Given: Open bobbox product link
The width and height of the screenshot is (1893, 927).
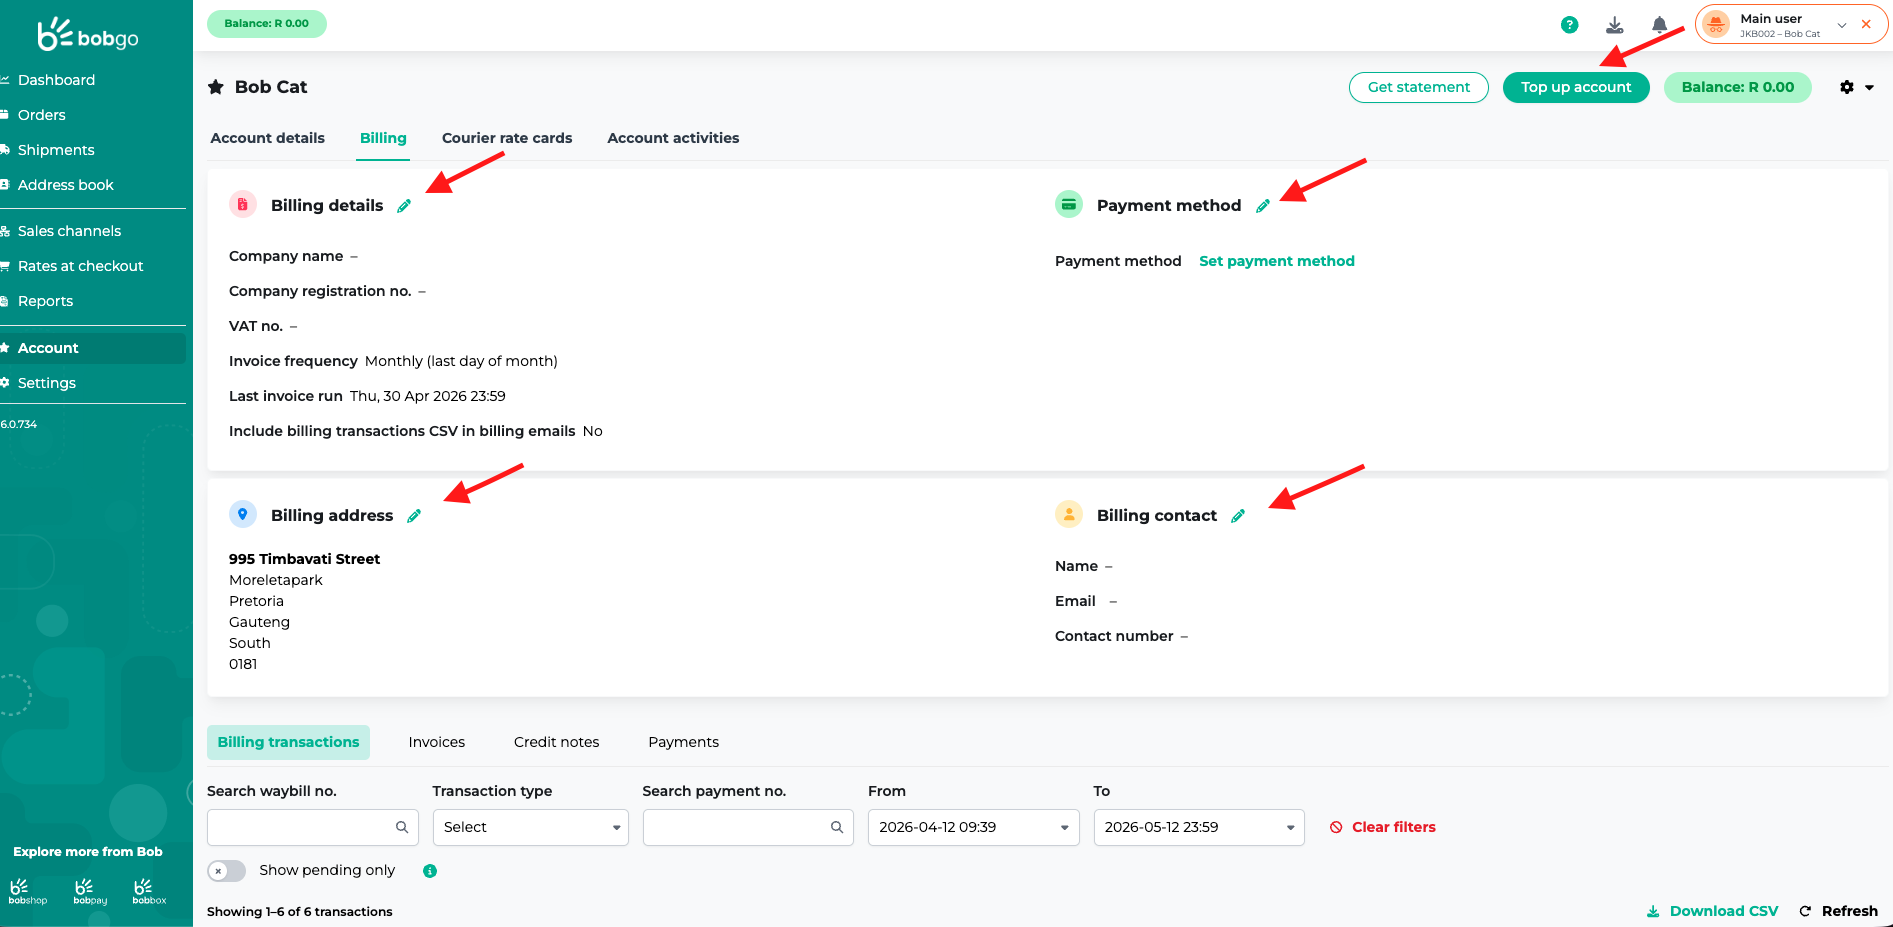Looking at the screenshot, I should point(149,892).
